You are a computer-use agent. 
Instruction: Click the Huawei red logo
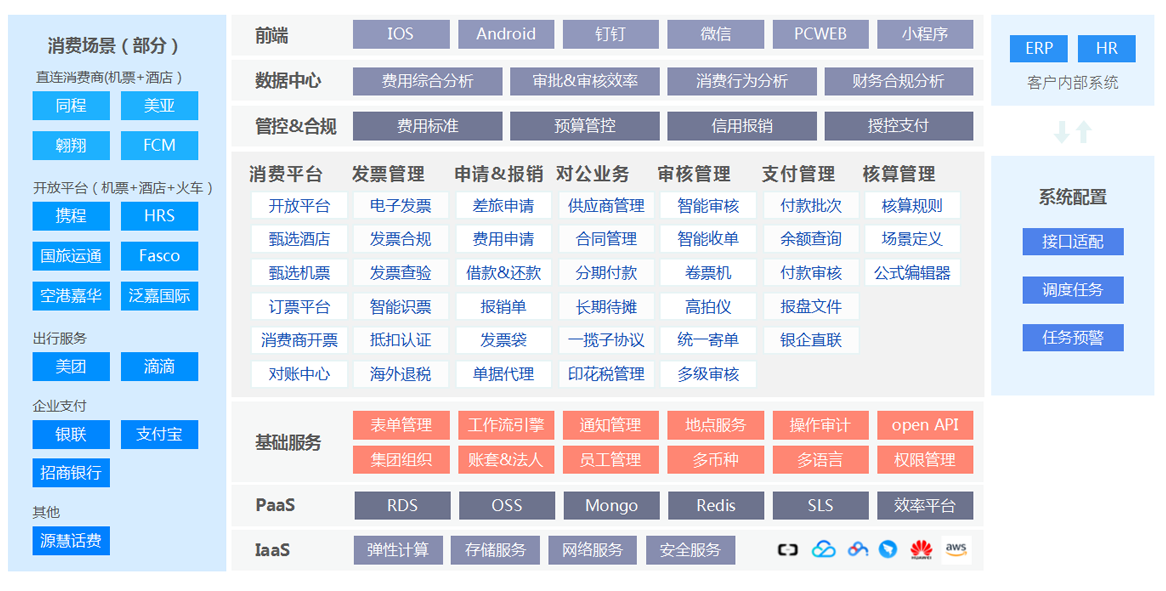click(x=921, y=550)
